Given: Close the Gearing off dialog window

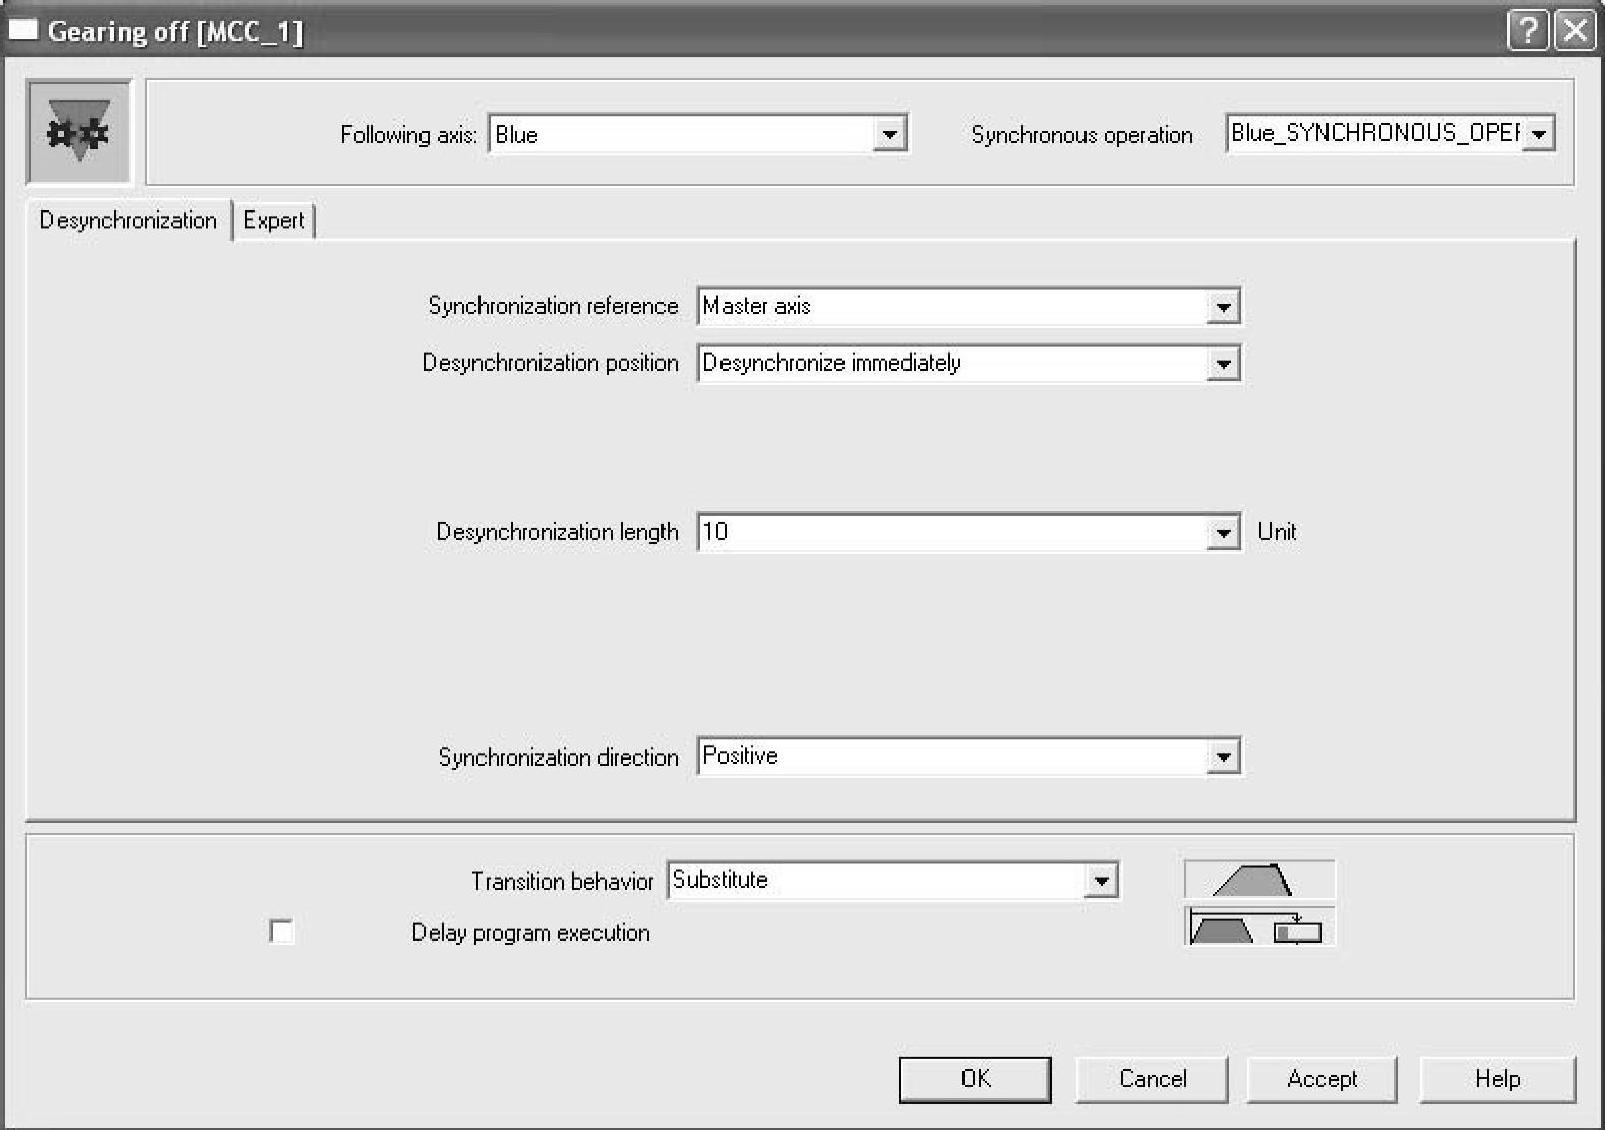Looking at the screenshot, I should tap(1575, 31).
